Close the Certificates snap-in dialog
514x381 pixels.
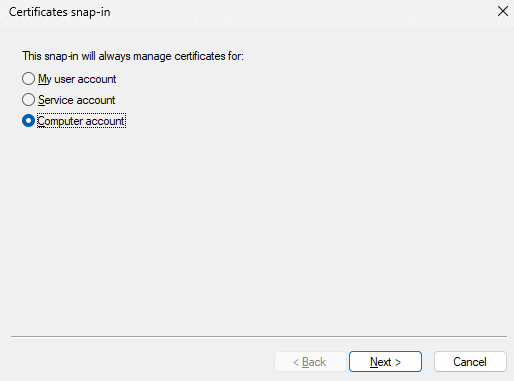tap(503, 12)
